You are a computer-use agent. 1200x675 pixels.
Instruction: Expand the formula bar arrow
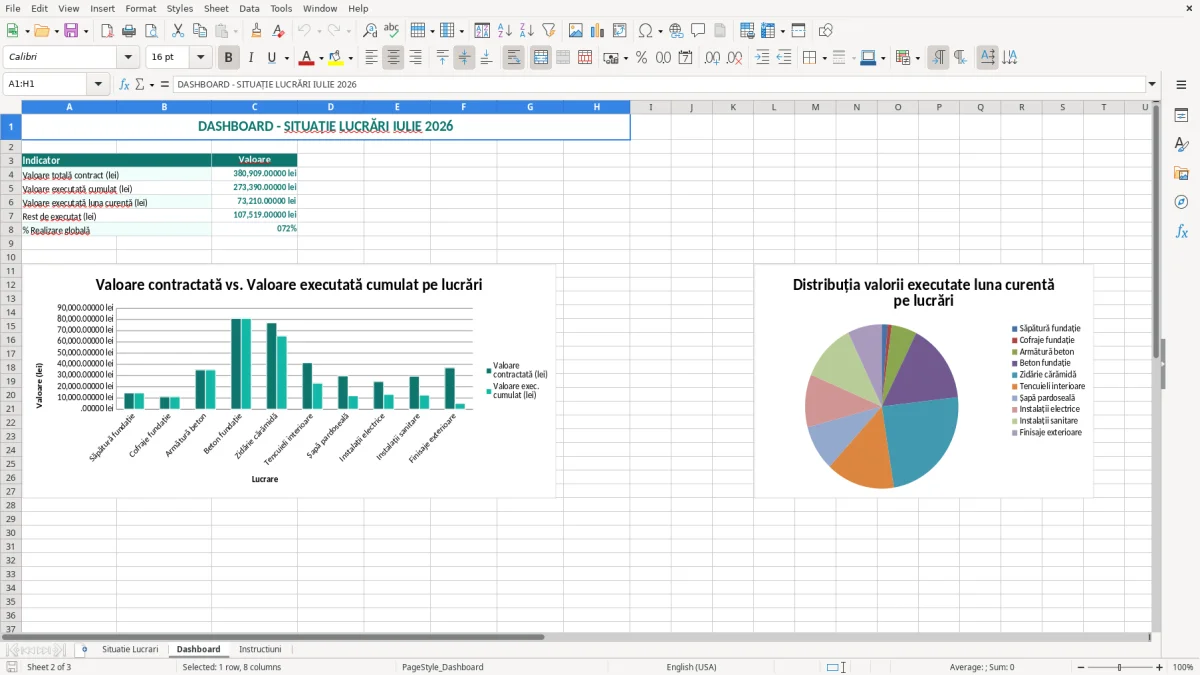[x=1152, y=84]
